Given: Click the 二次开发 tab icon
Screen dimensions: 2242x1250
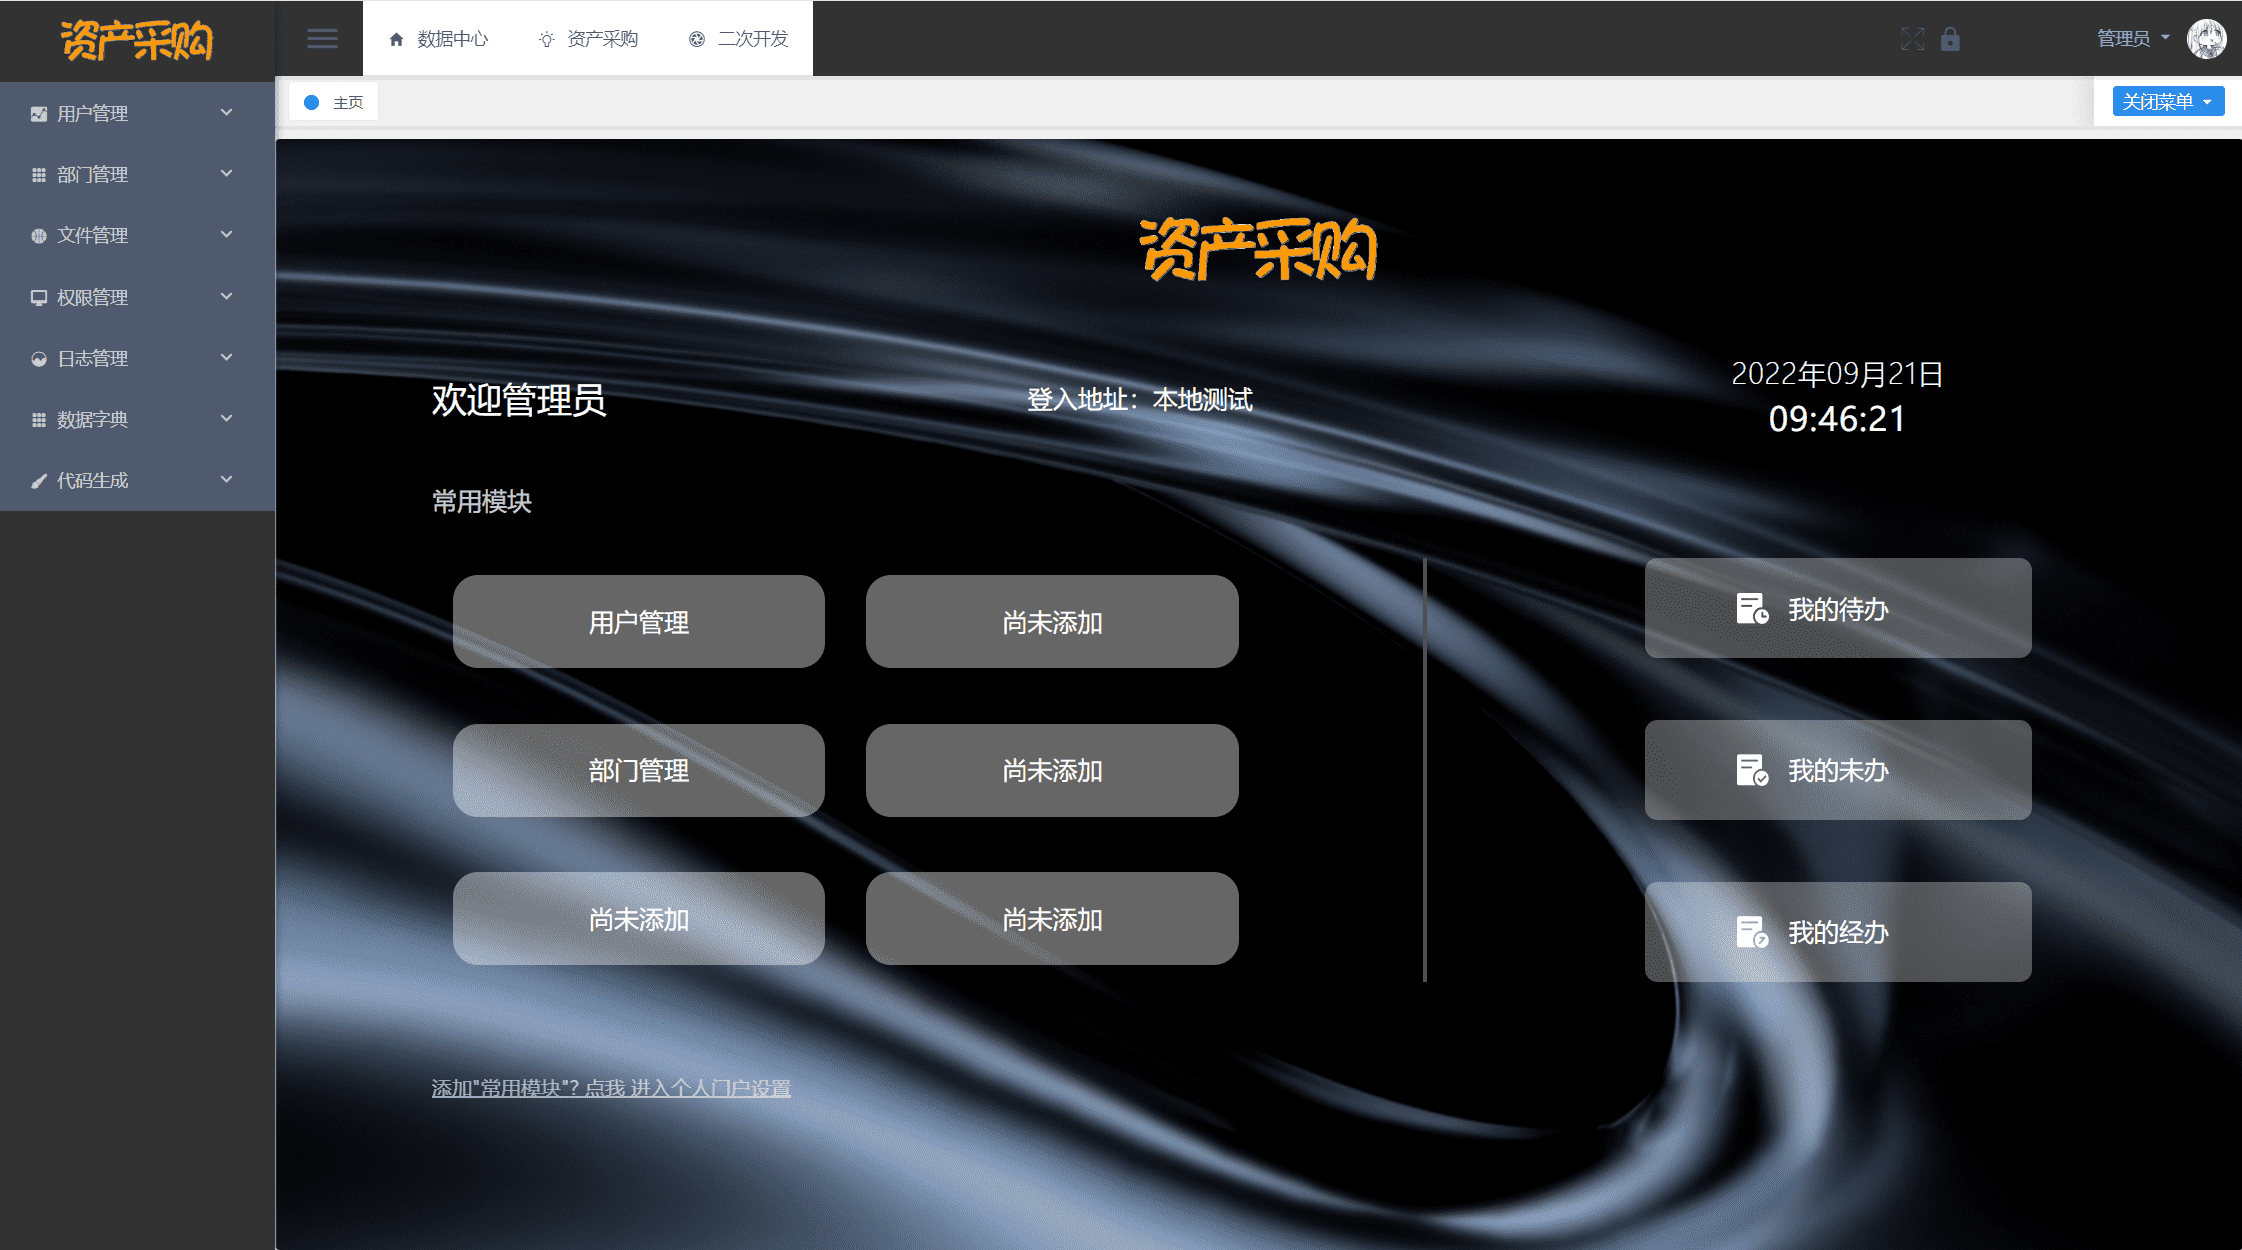Looking at the screenshot, I should point(697,39).
